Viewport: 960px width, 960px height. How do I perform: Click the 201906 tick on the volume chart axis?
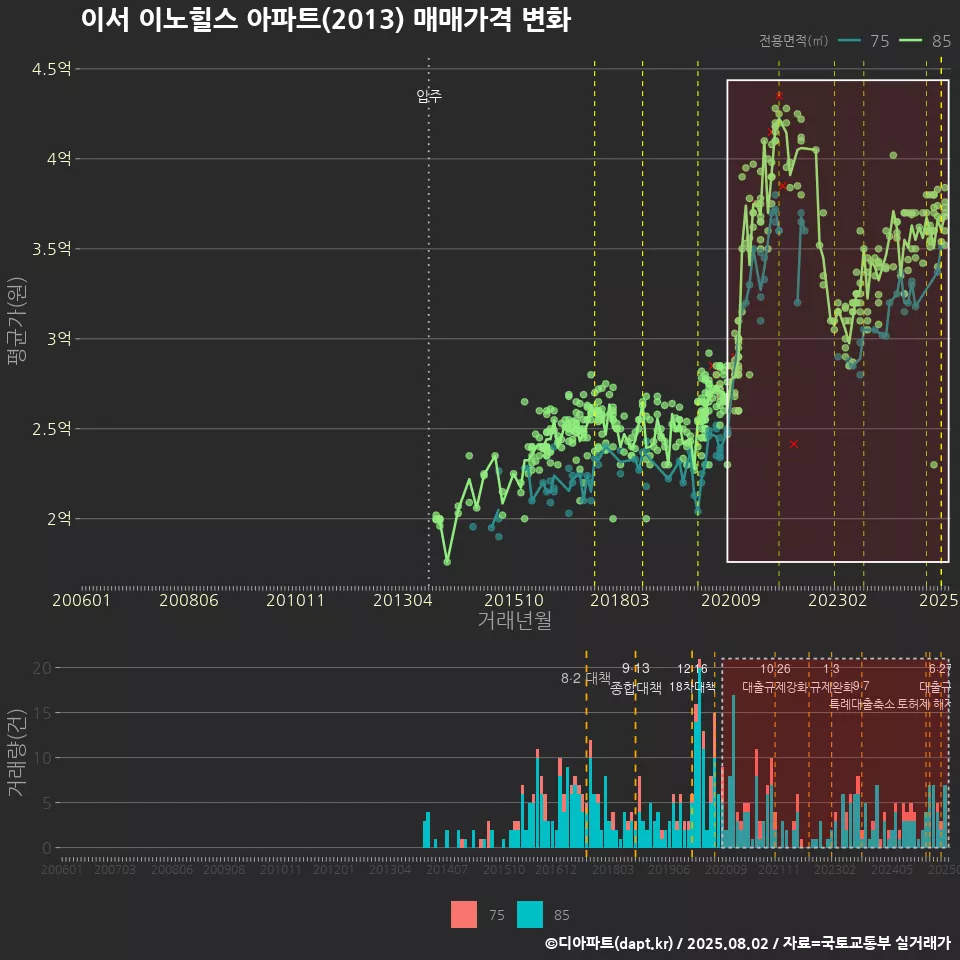click(x=669, y=869)
